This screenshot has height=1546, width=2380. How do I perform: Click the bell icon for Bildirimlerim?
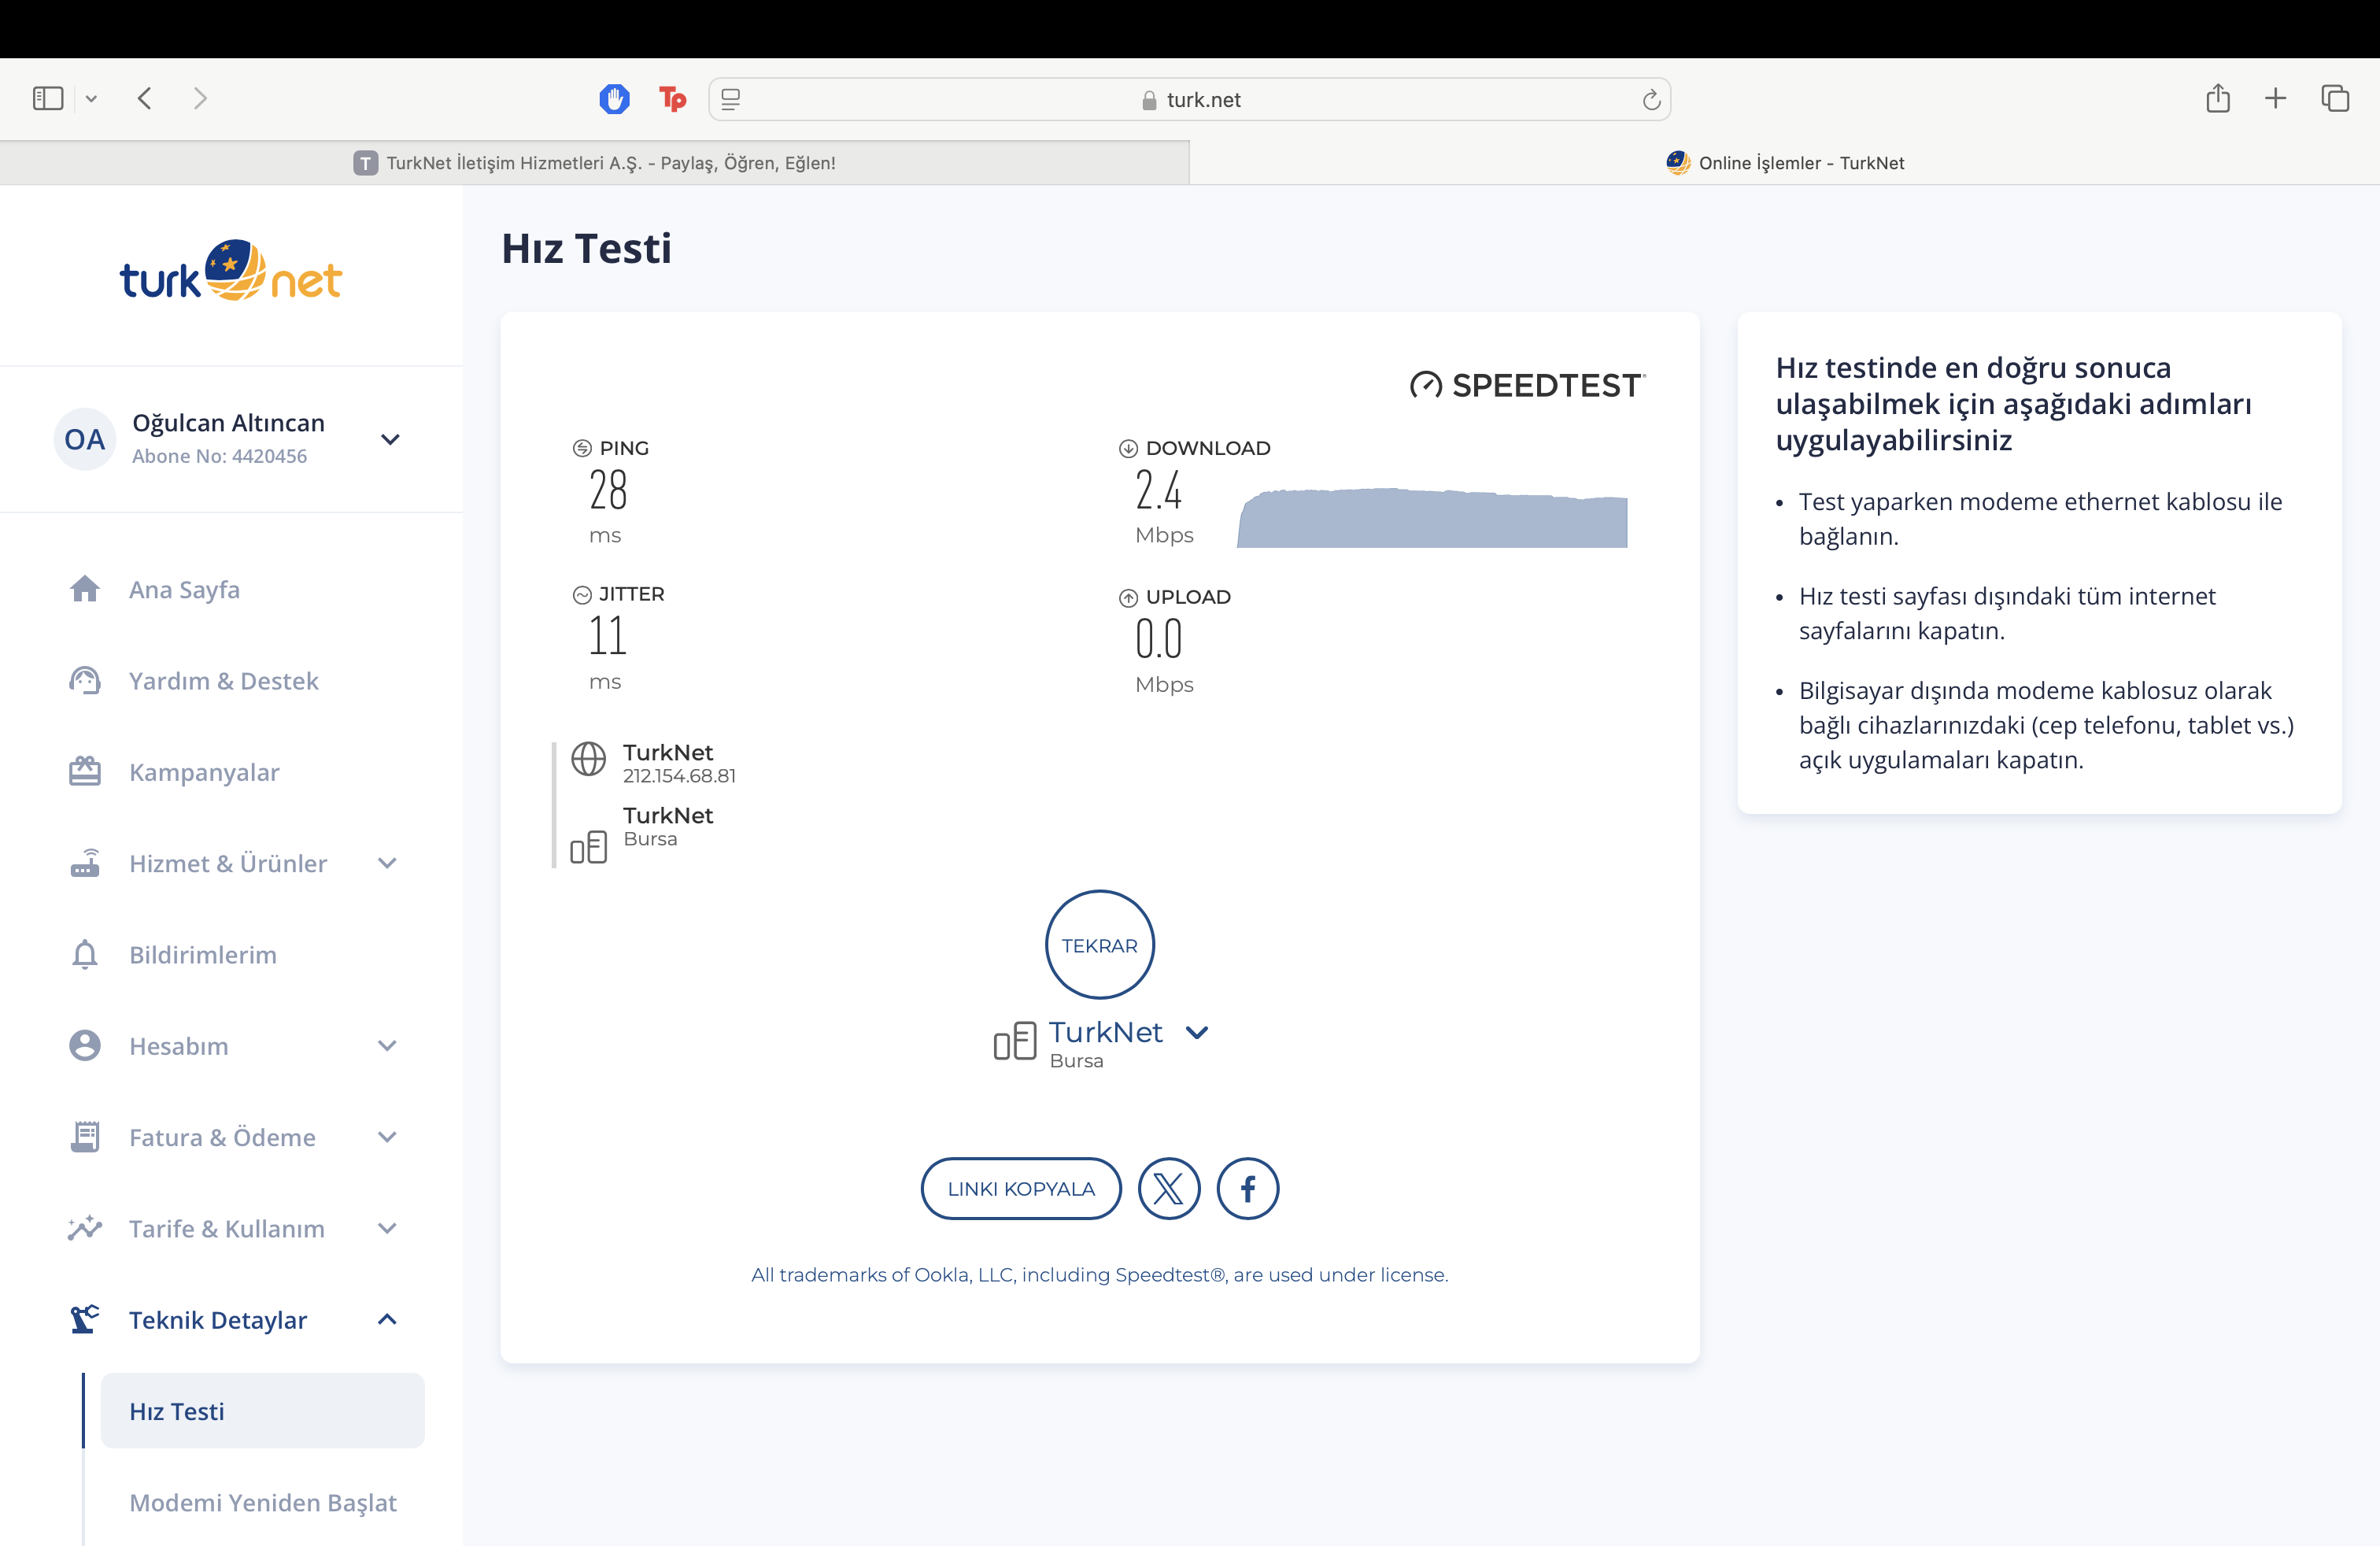[x=85, y=955]
